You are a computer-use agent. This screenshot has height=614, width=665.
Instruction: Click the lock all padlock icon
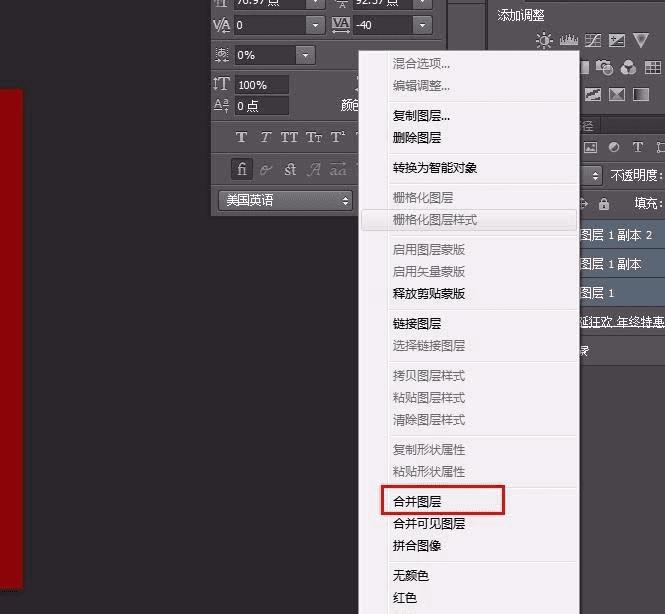tap(604, 204)
